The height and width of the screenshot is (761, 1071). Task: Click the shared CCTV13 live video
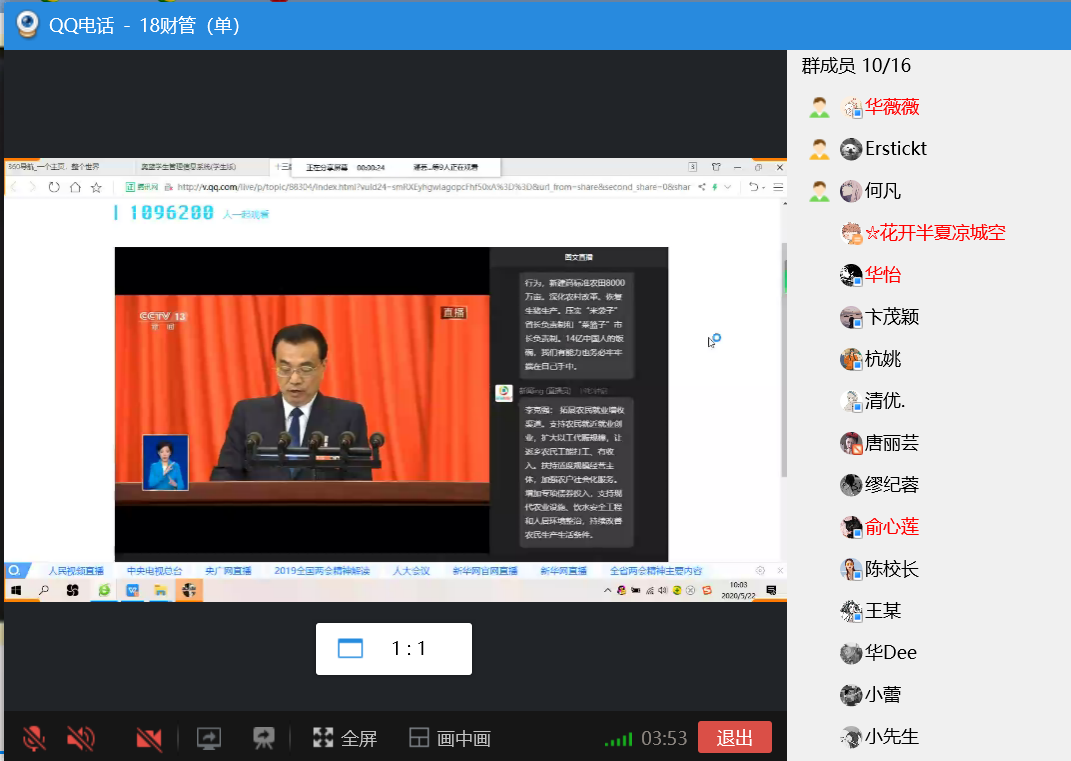coord(302,400)
